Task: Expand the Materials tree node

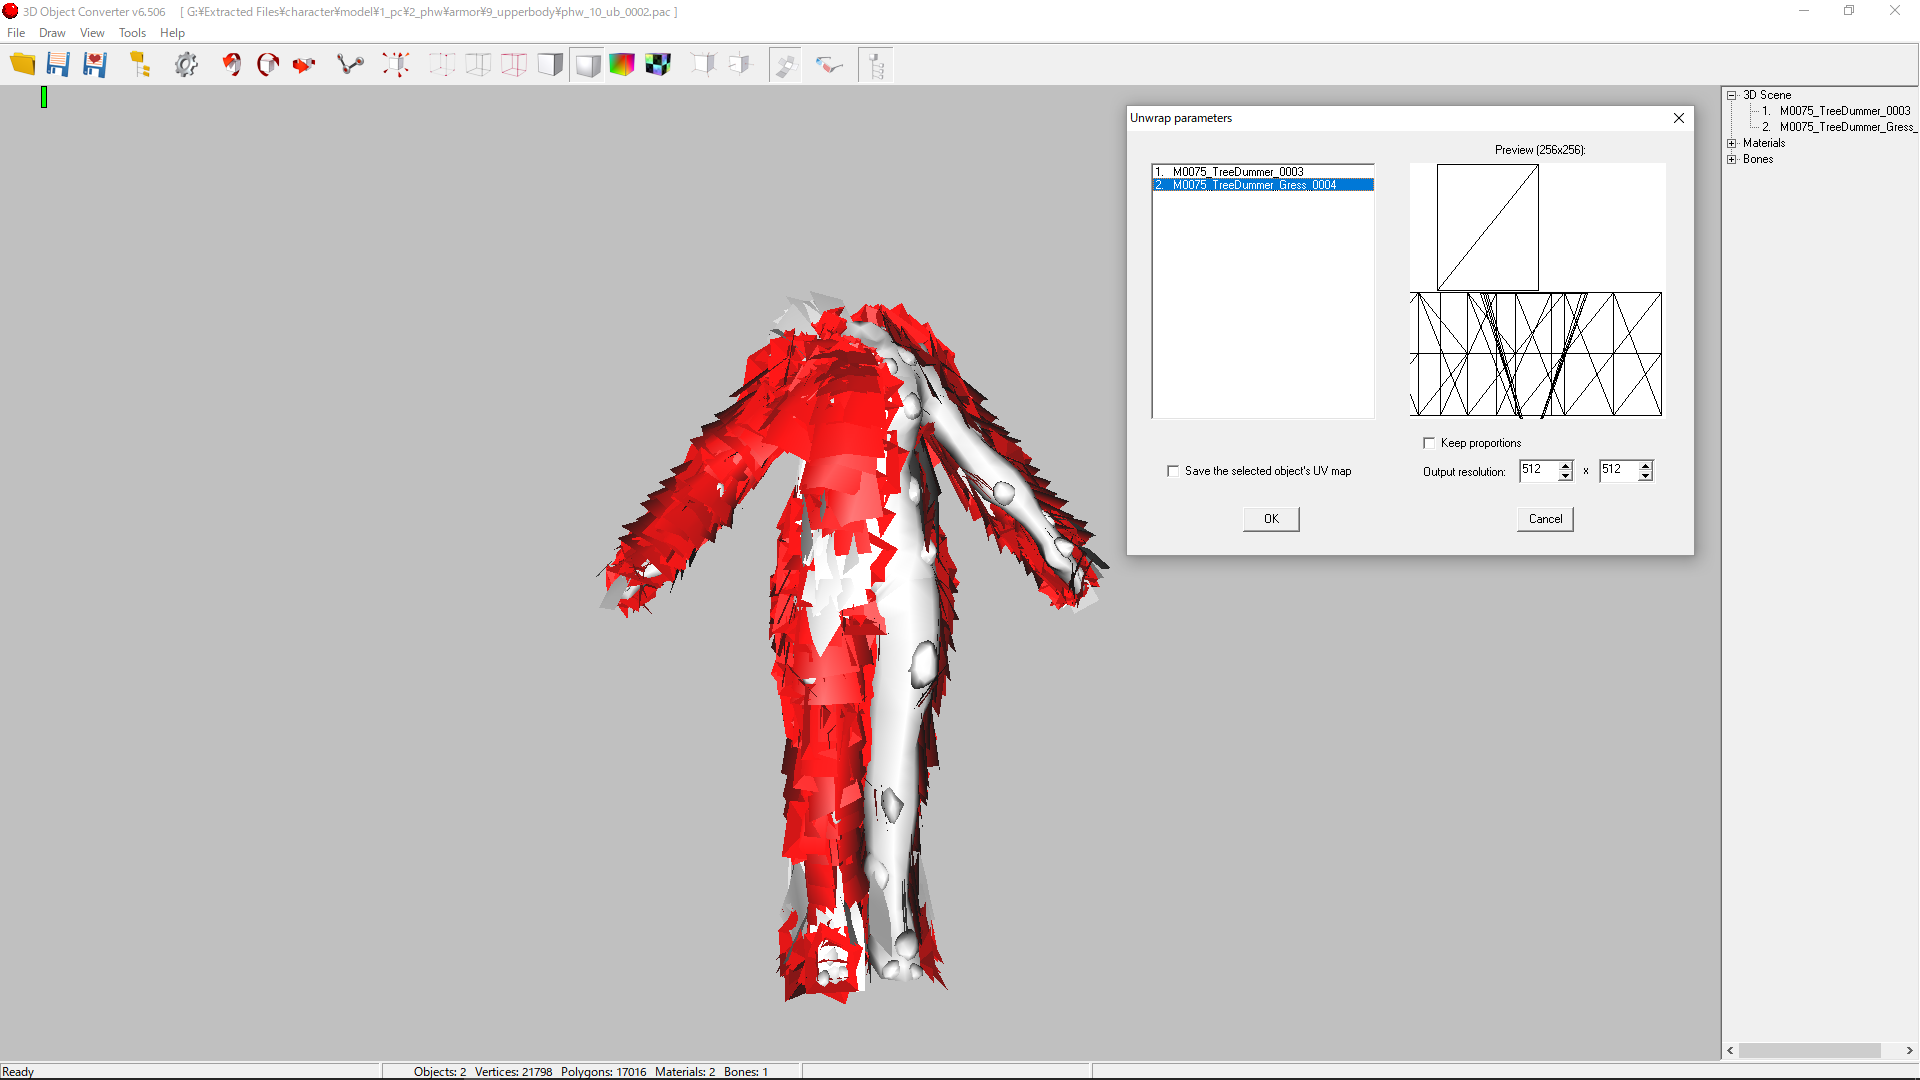Action: (1732, 143)
